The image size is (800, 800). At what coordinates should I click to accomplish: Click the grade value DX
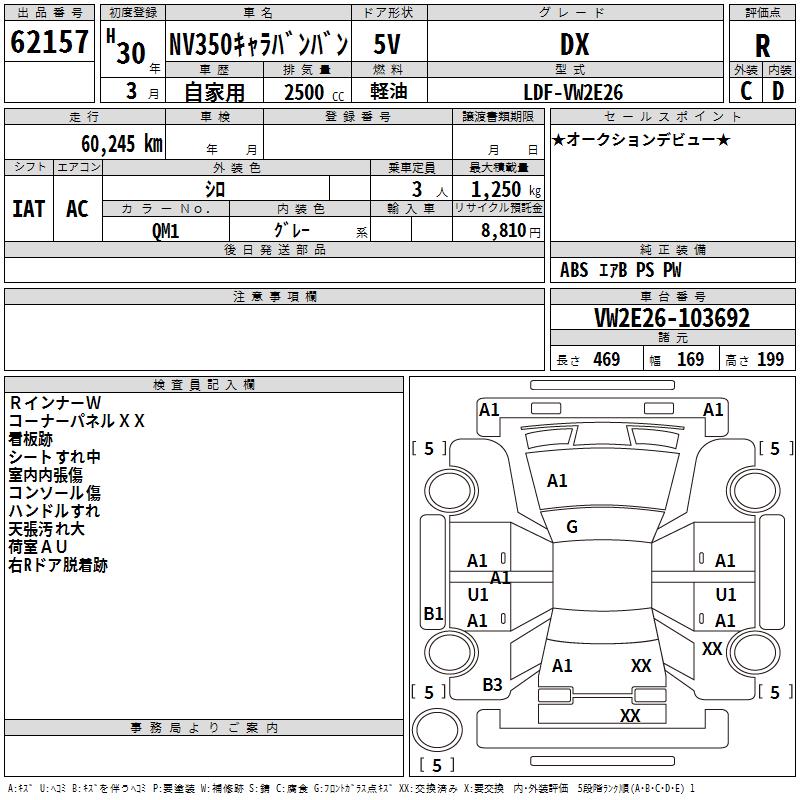[574, 45]
